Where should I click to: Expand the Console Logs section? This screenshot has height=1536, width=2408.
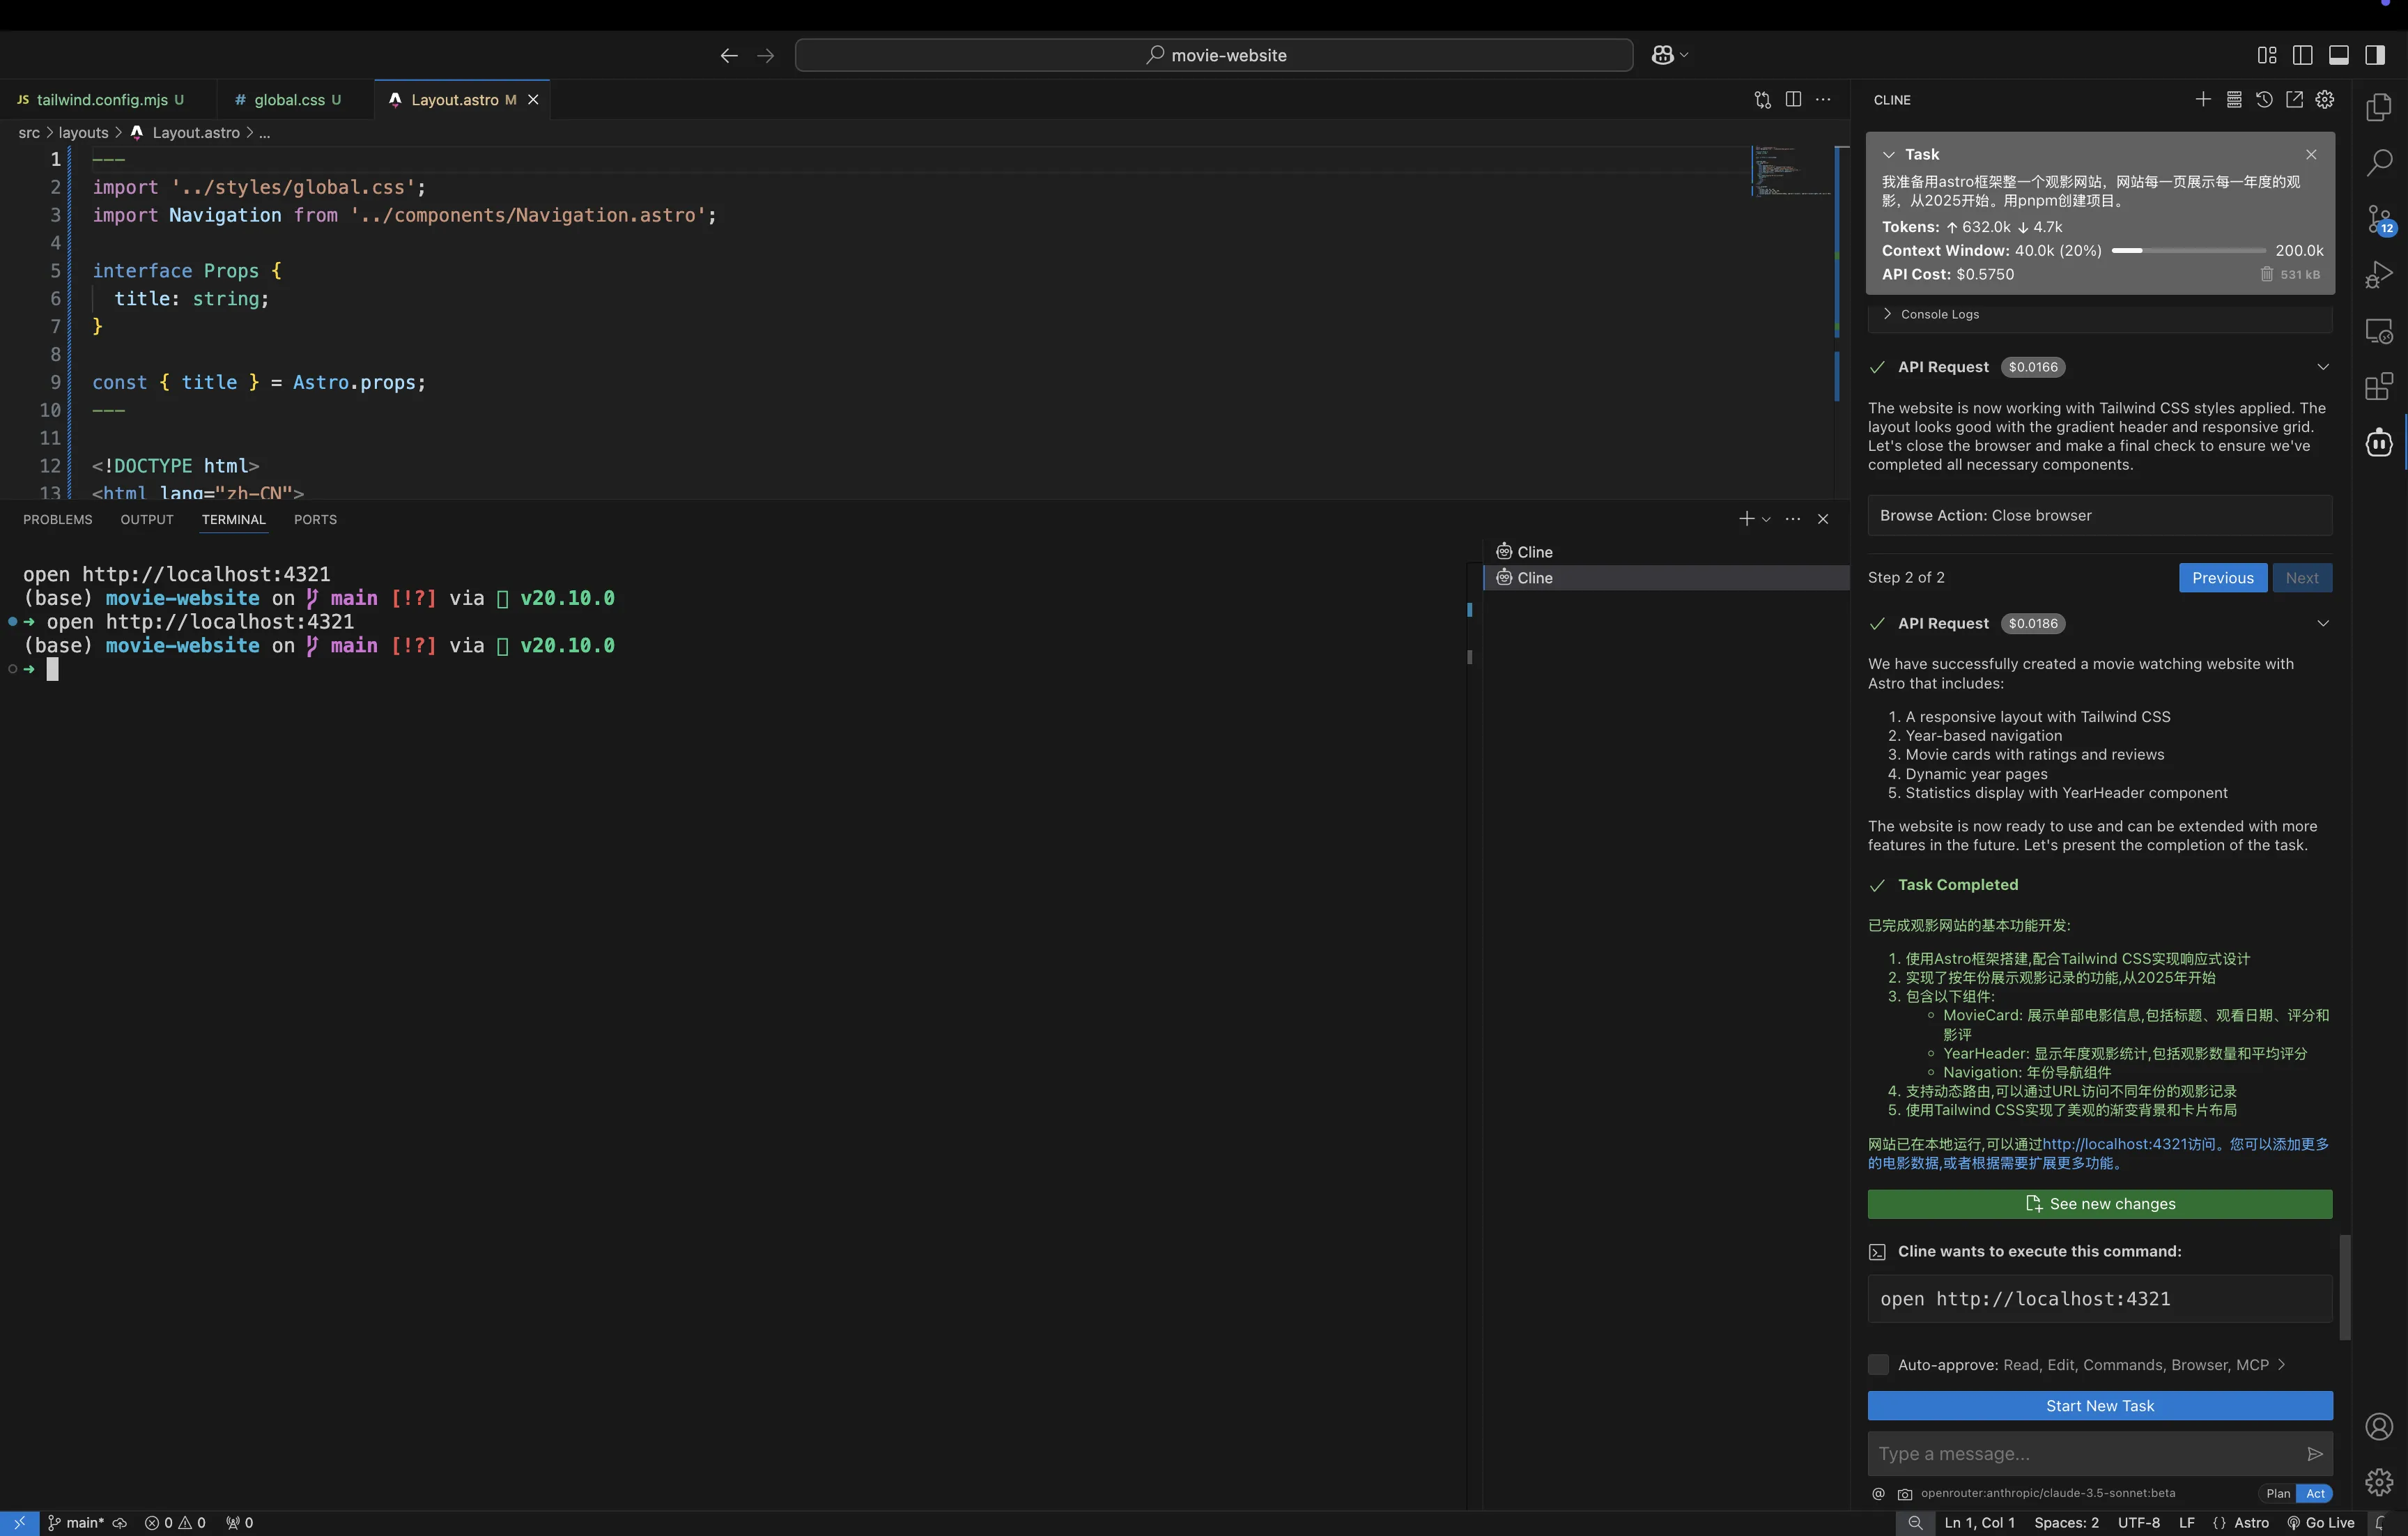coord(1939,314)
